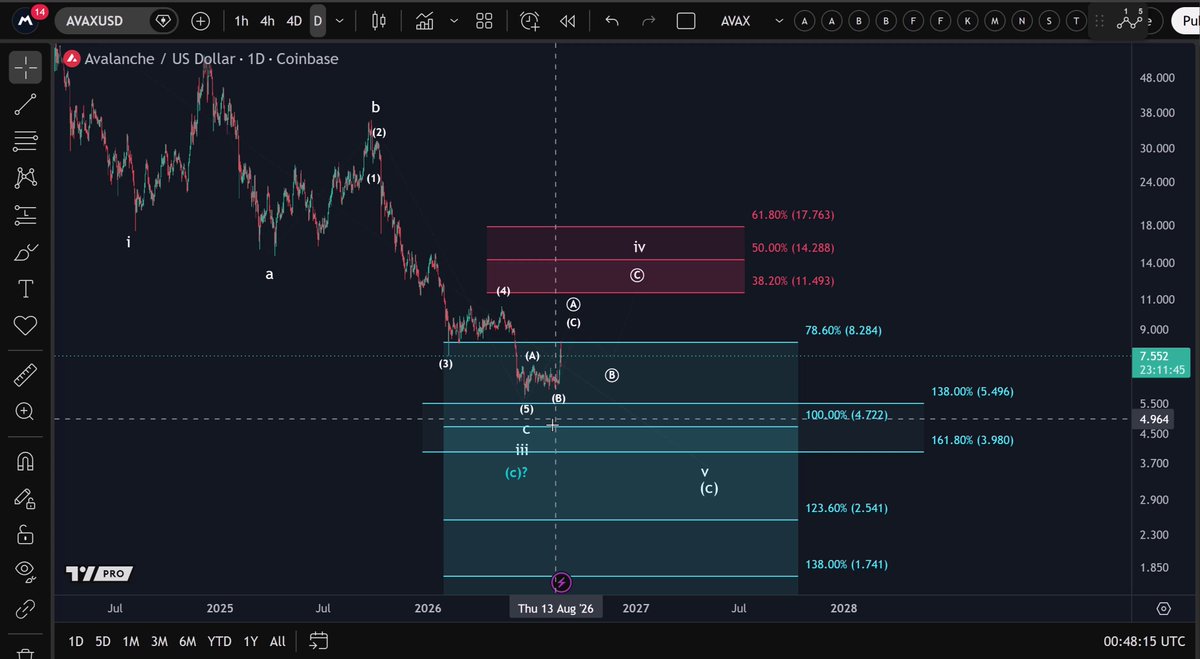Click the circled S toolbar shortcut
Screen dimensions: 1200x659
[1048, 21]
